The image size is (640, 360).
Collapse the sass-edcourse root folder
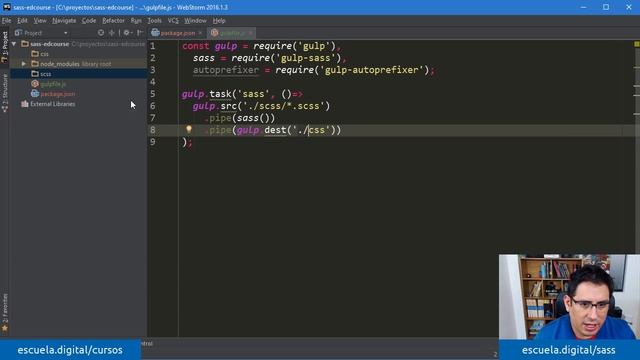[x=14, y=44]
